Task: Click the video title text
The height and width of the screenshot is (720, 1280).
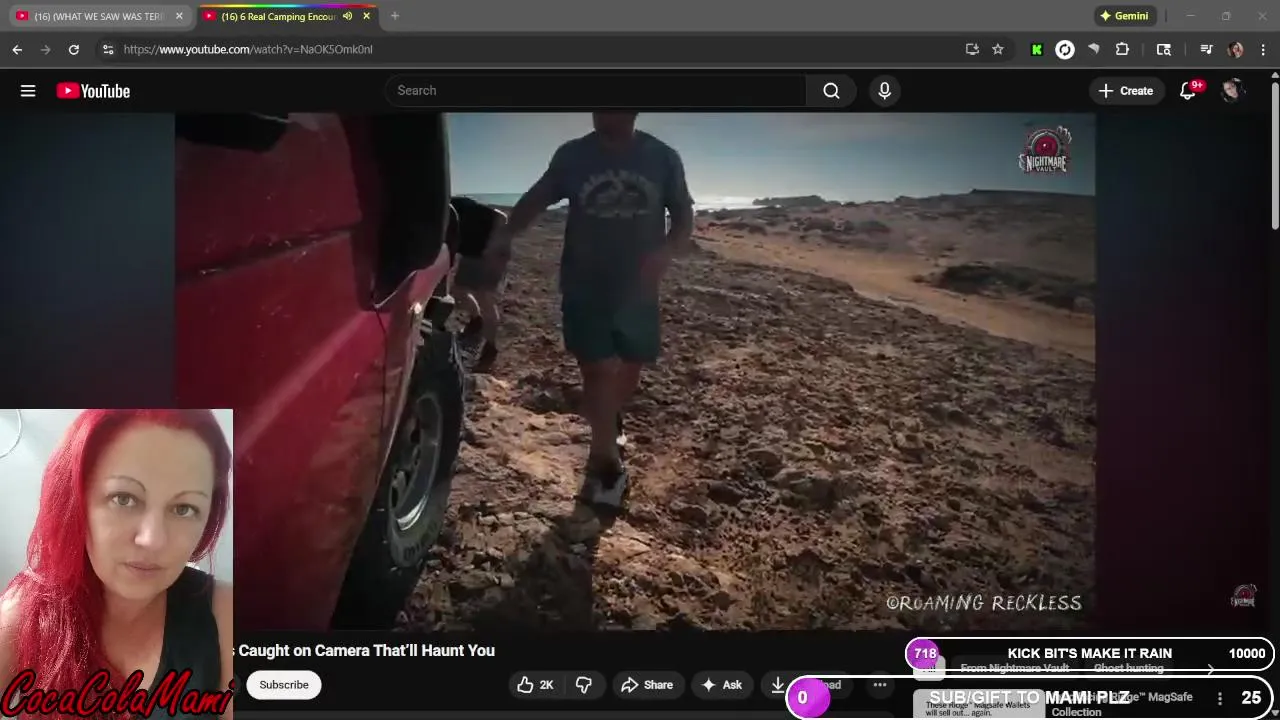Action: click(x=366, y=651)
